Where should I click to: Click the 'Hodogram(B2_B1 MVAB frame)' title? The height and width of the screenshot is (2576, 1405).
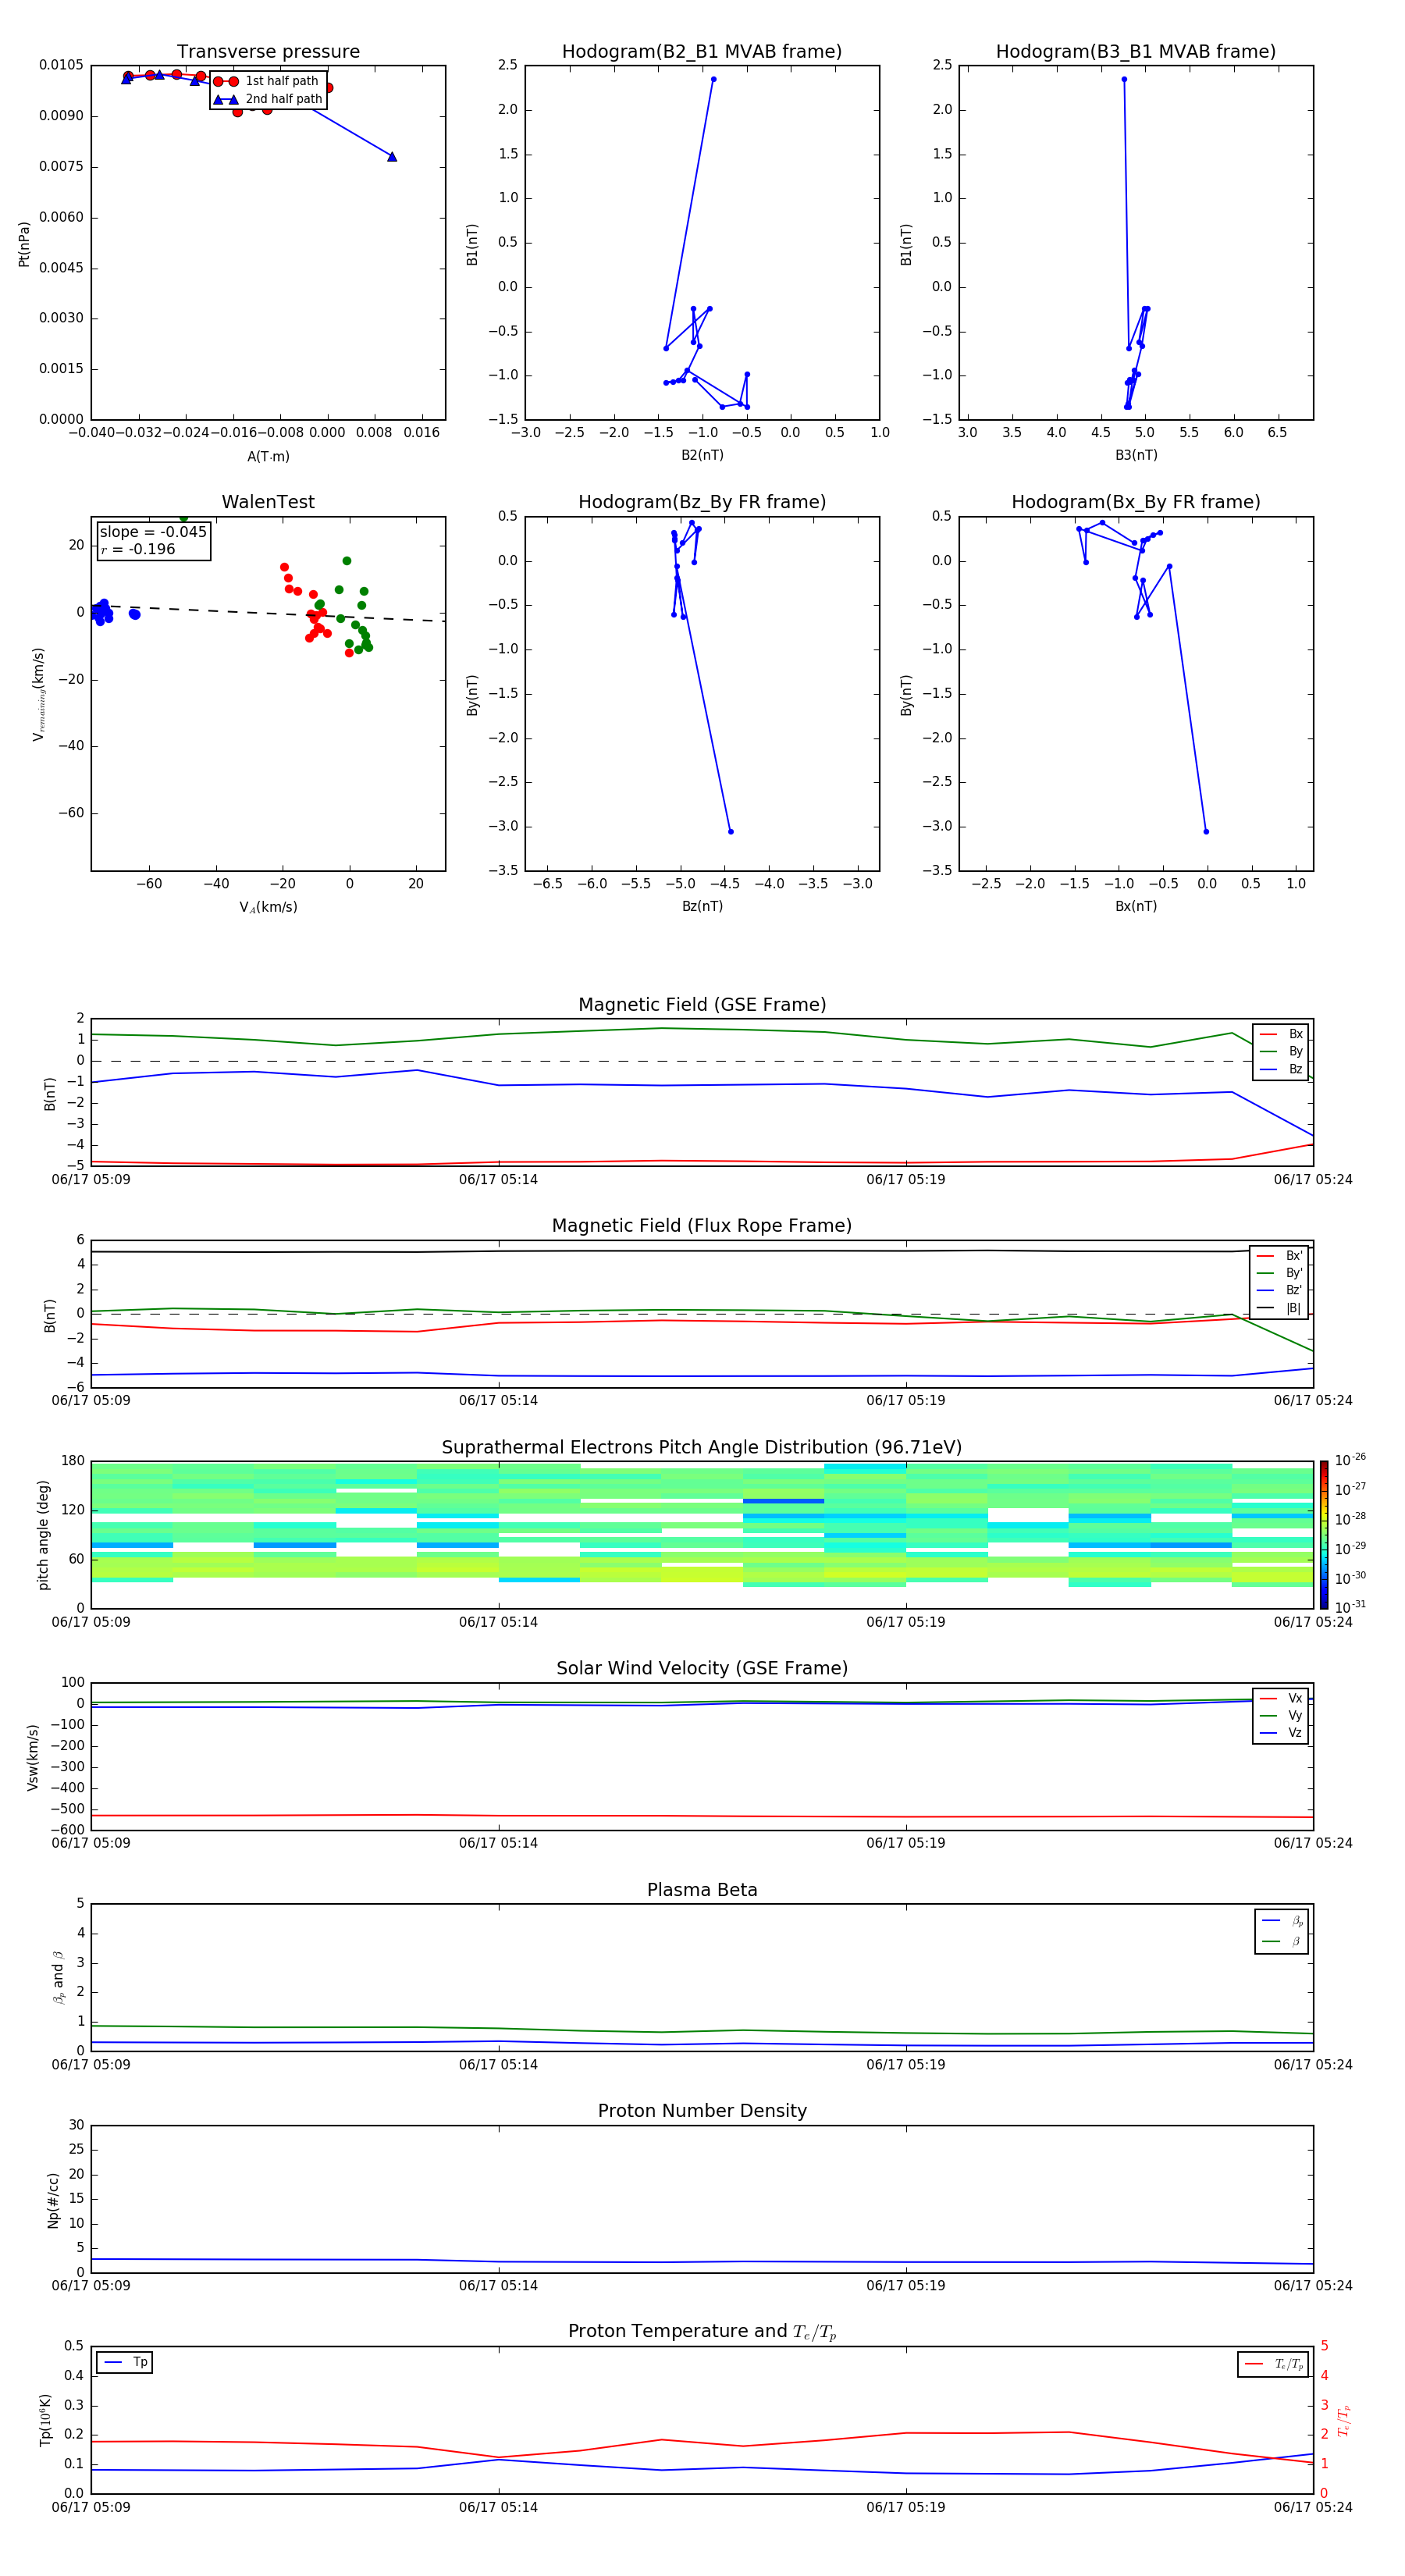[x=702, y=52]
